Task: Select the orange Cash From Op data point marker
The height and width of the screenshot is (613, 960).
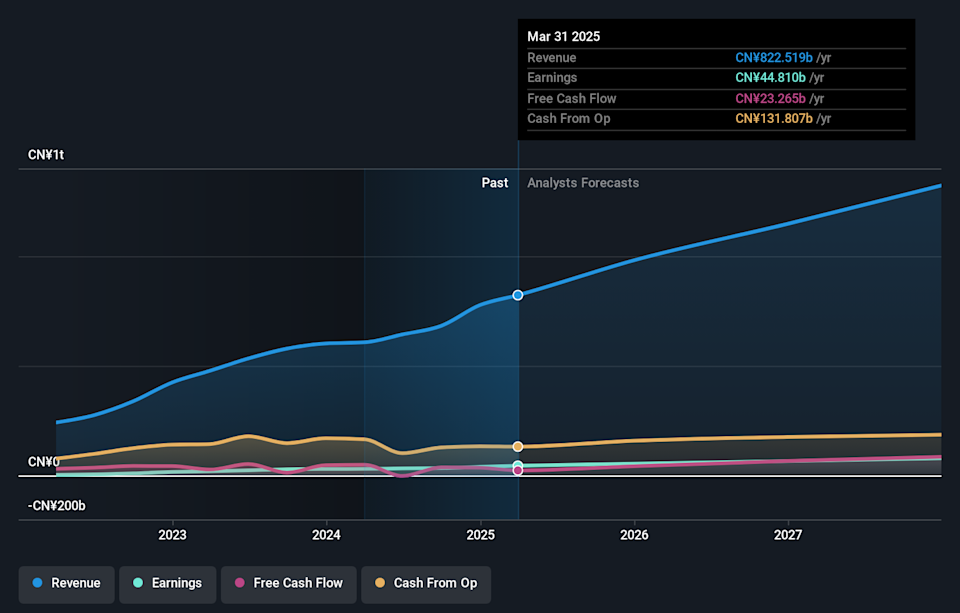Action: (518, 446)
